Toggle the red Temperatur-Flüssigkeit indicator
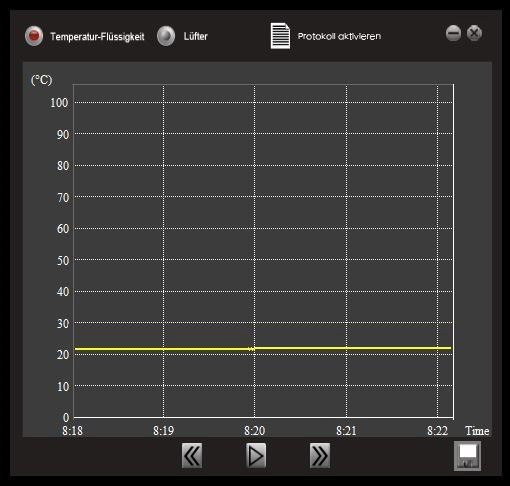This screenshot has width=510, height=486. (x=34, y=35)
